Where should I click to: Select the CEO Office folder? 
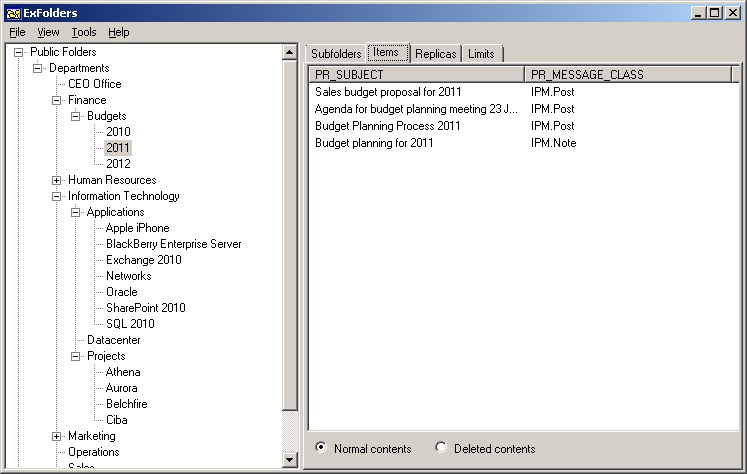(94, 84)
